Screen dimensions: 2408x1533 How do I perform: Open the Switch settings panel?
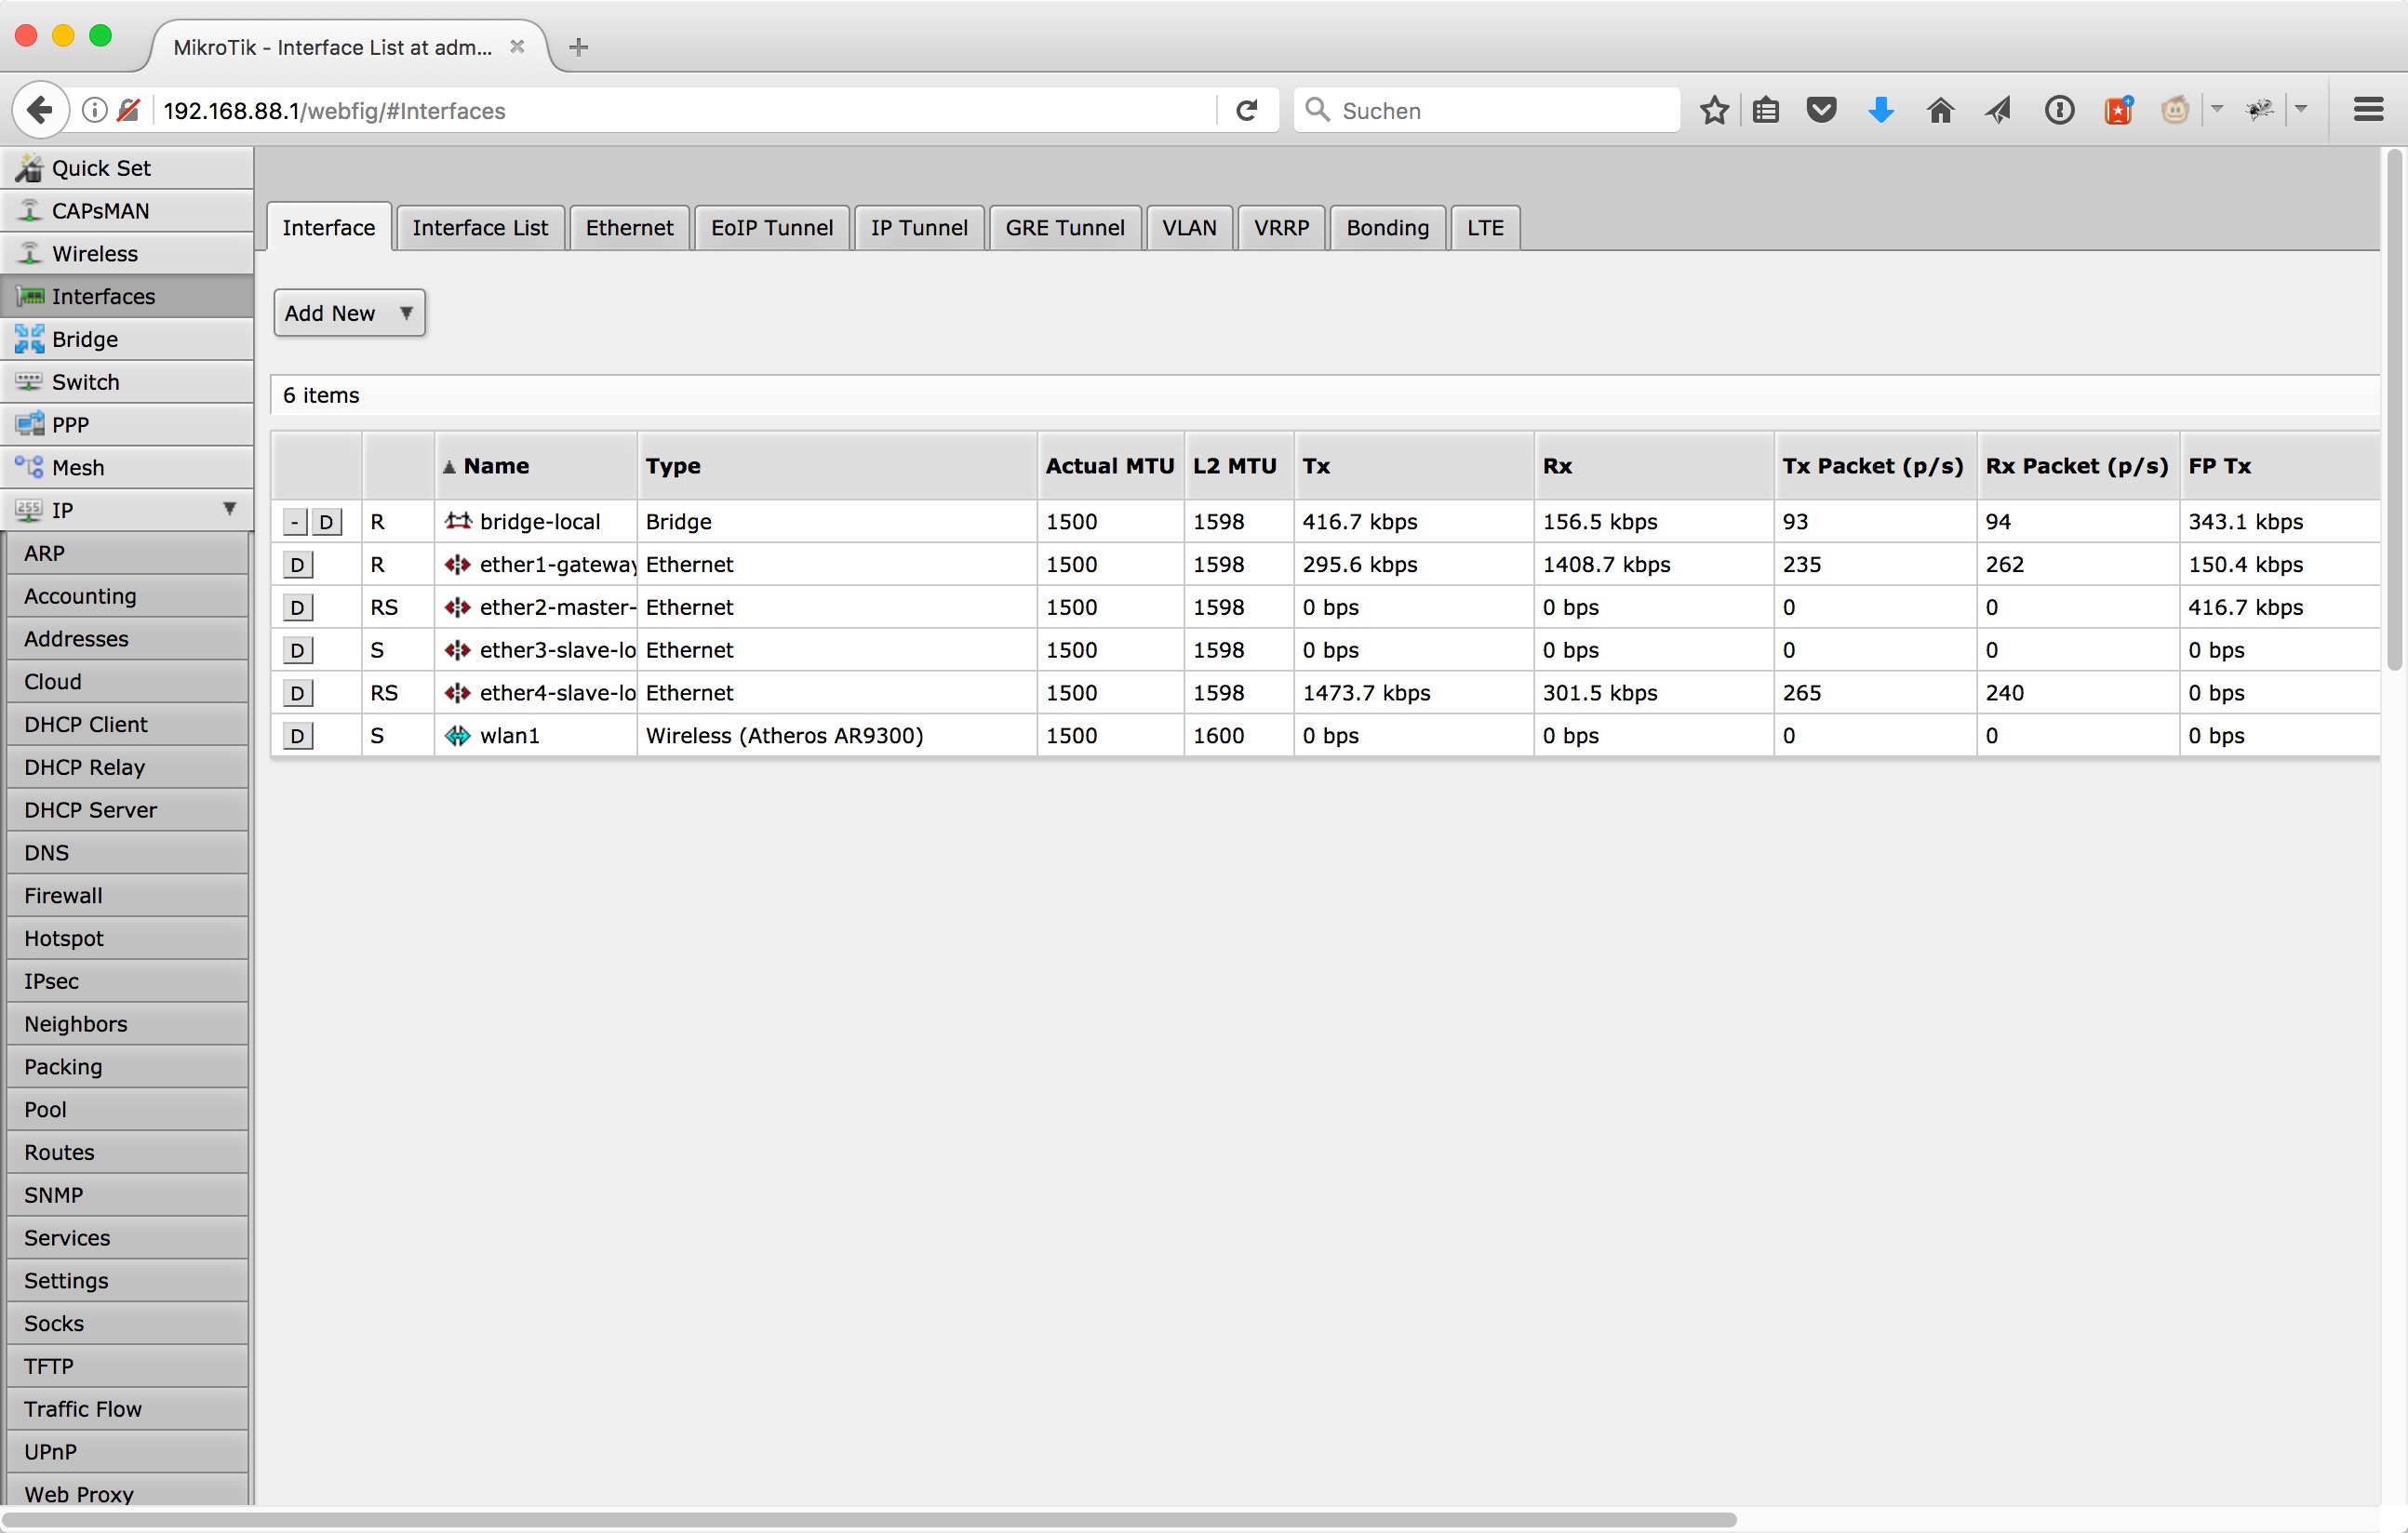85,381
